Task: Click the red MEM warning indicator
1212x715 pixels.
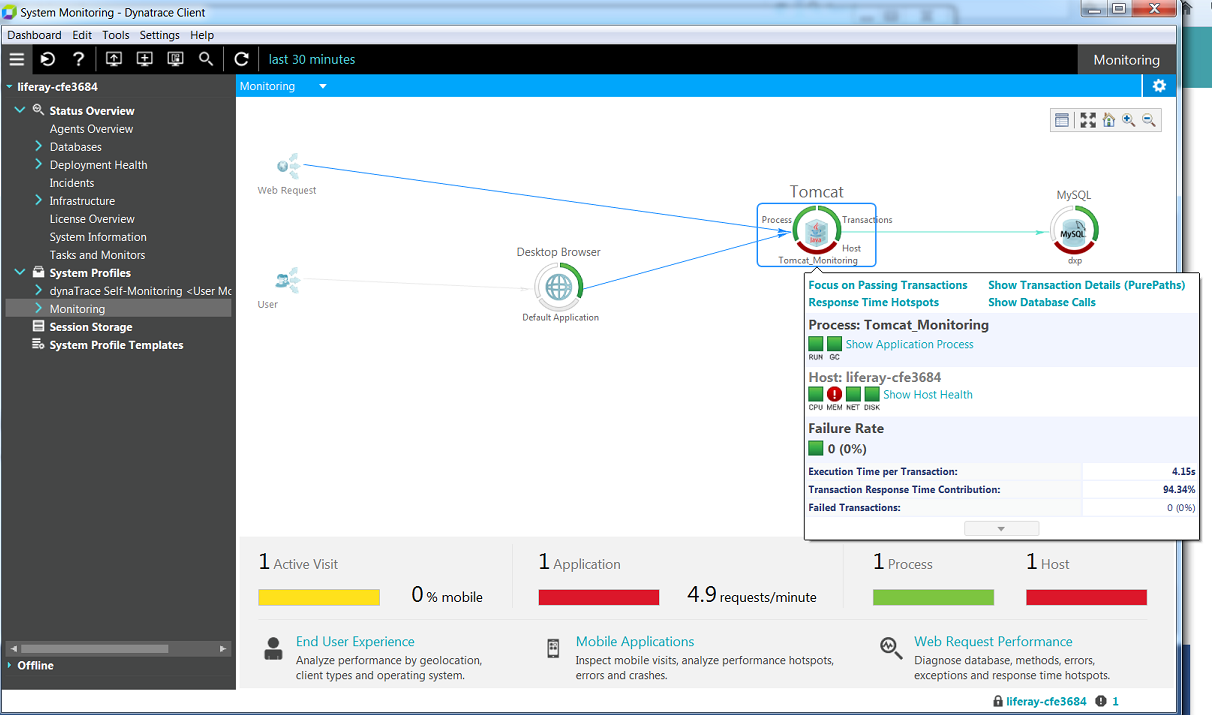Action: coord(834,394)
